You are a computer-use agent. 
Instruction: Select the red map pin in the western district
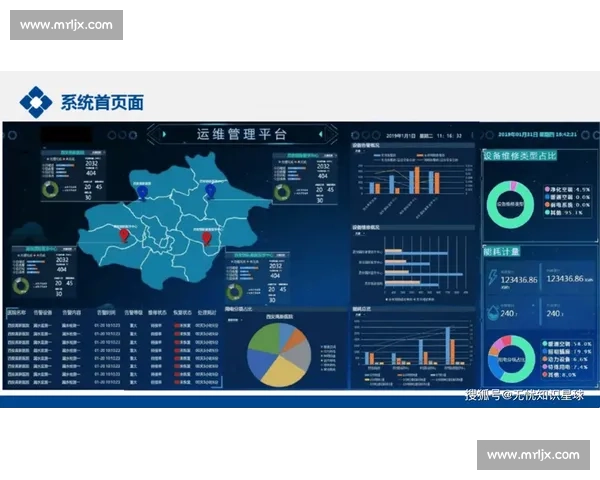pos(124,235)
